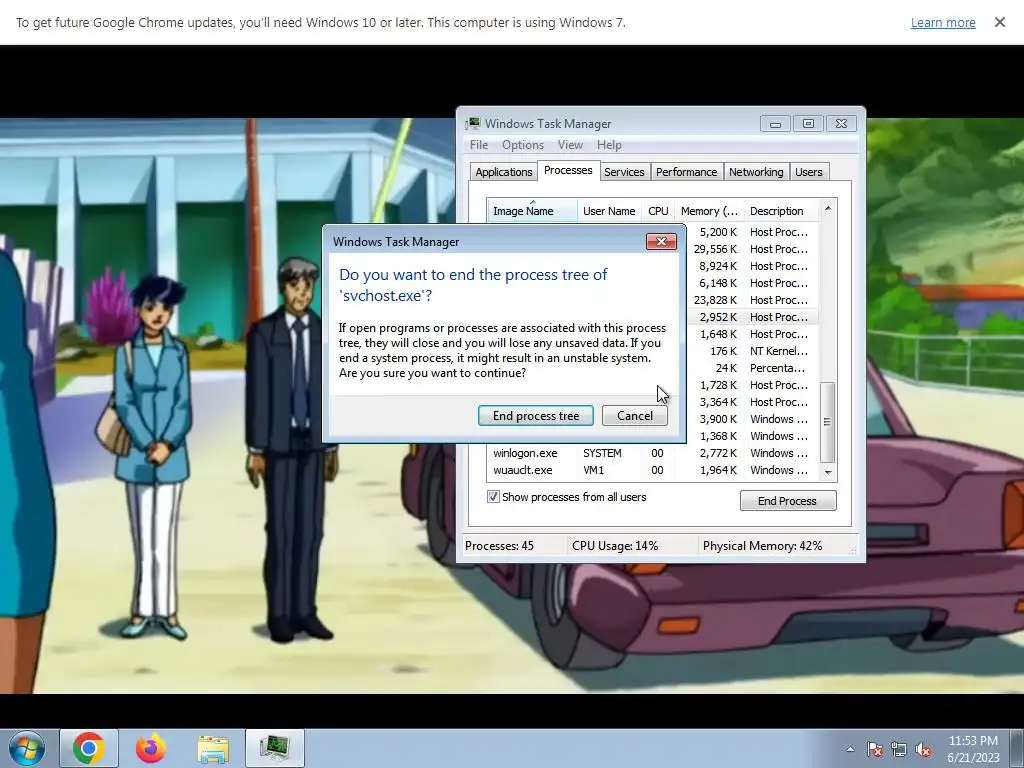
Task: Click the process list scroll up arrow
Action: pyautogui.click(x=828, y=208)
